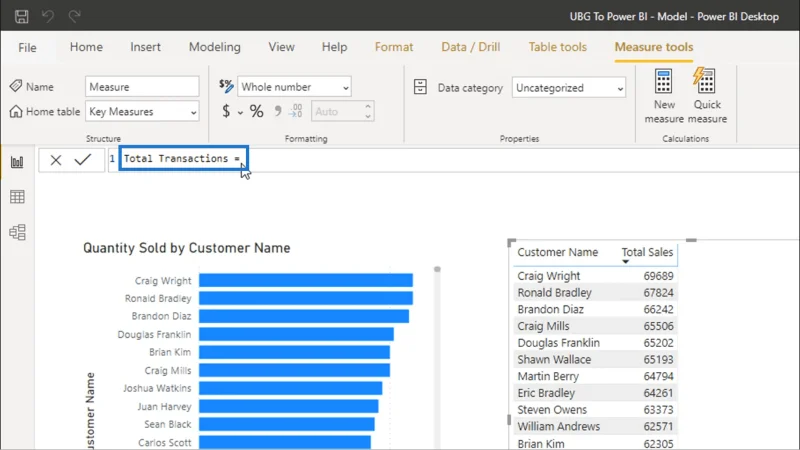Open the Table tools tab
This screenshot has width=800, height=450.
click(x=558, y=47)
